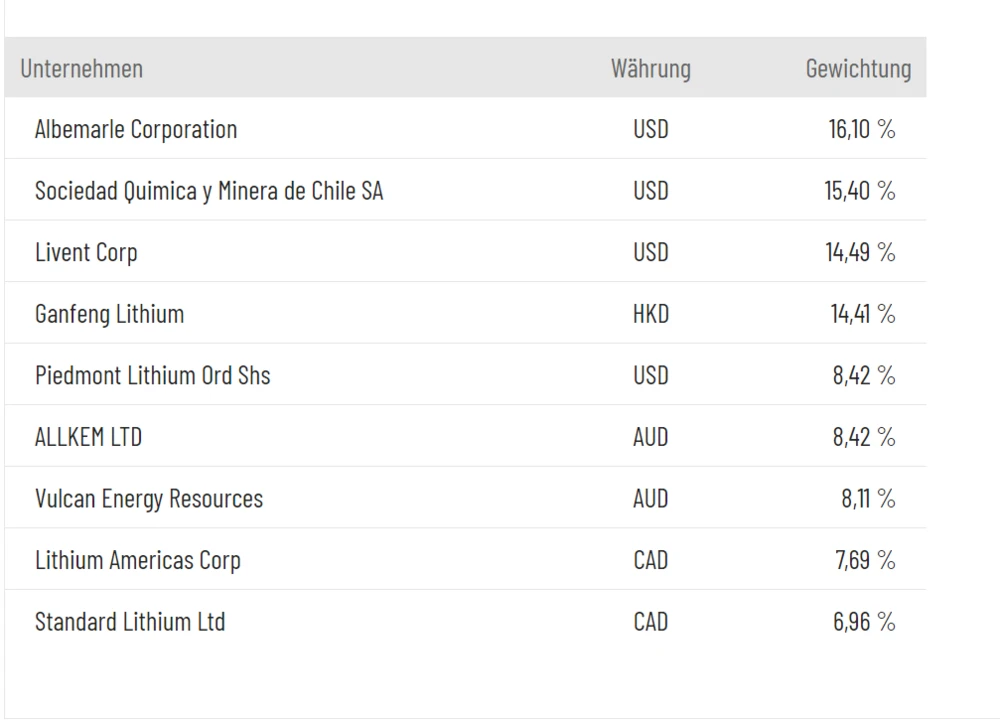1000x720 pixels.
Task: Click the Ganfeng Lithium company link
Action: click(109, 314)
